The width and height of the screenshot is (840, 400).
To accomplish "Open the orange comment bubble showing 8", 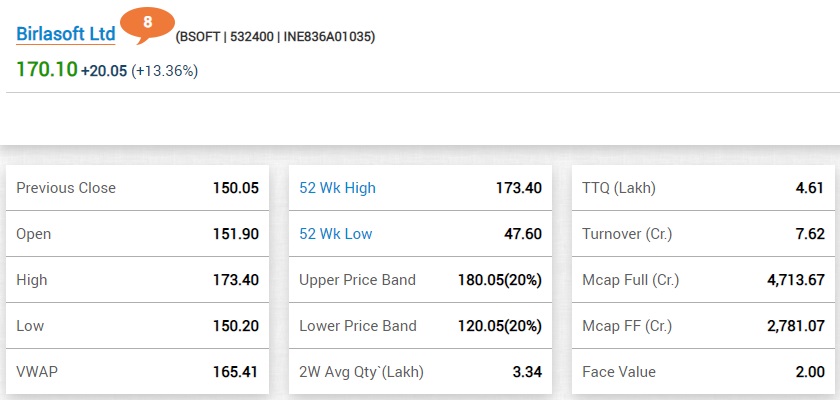I will click(147, 25).
